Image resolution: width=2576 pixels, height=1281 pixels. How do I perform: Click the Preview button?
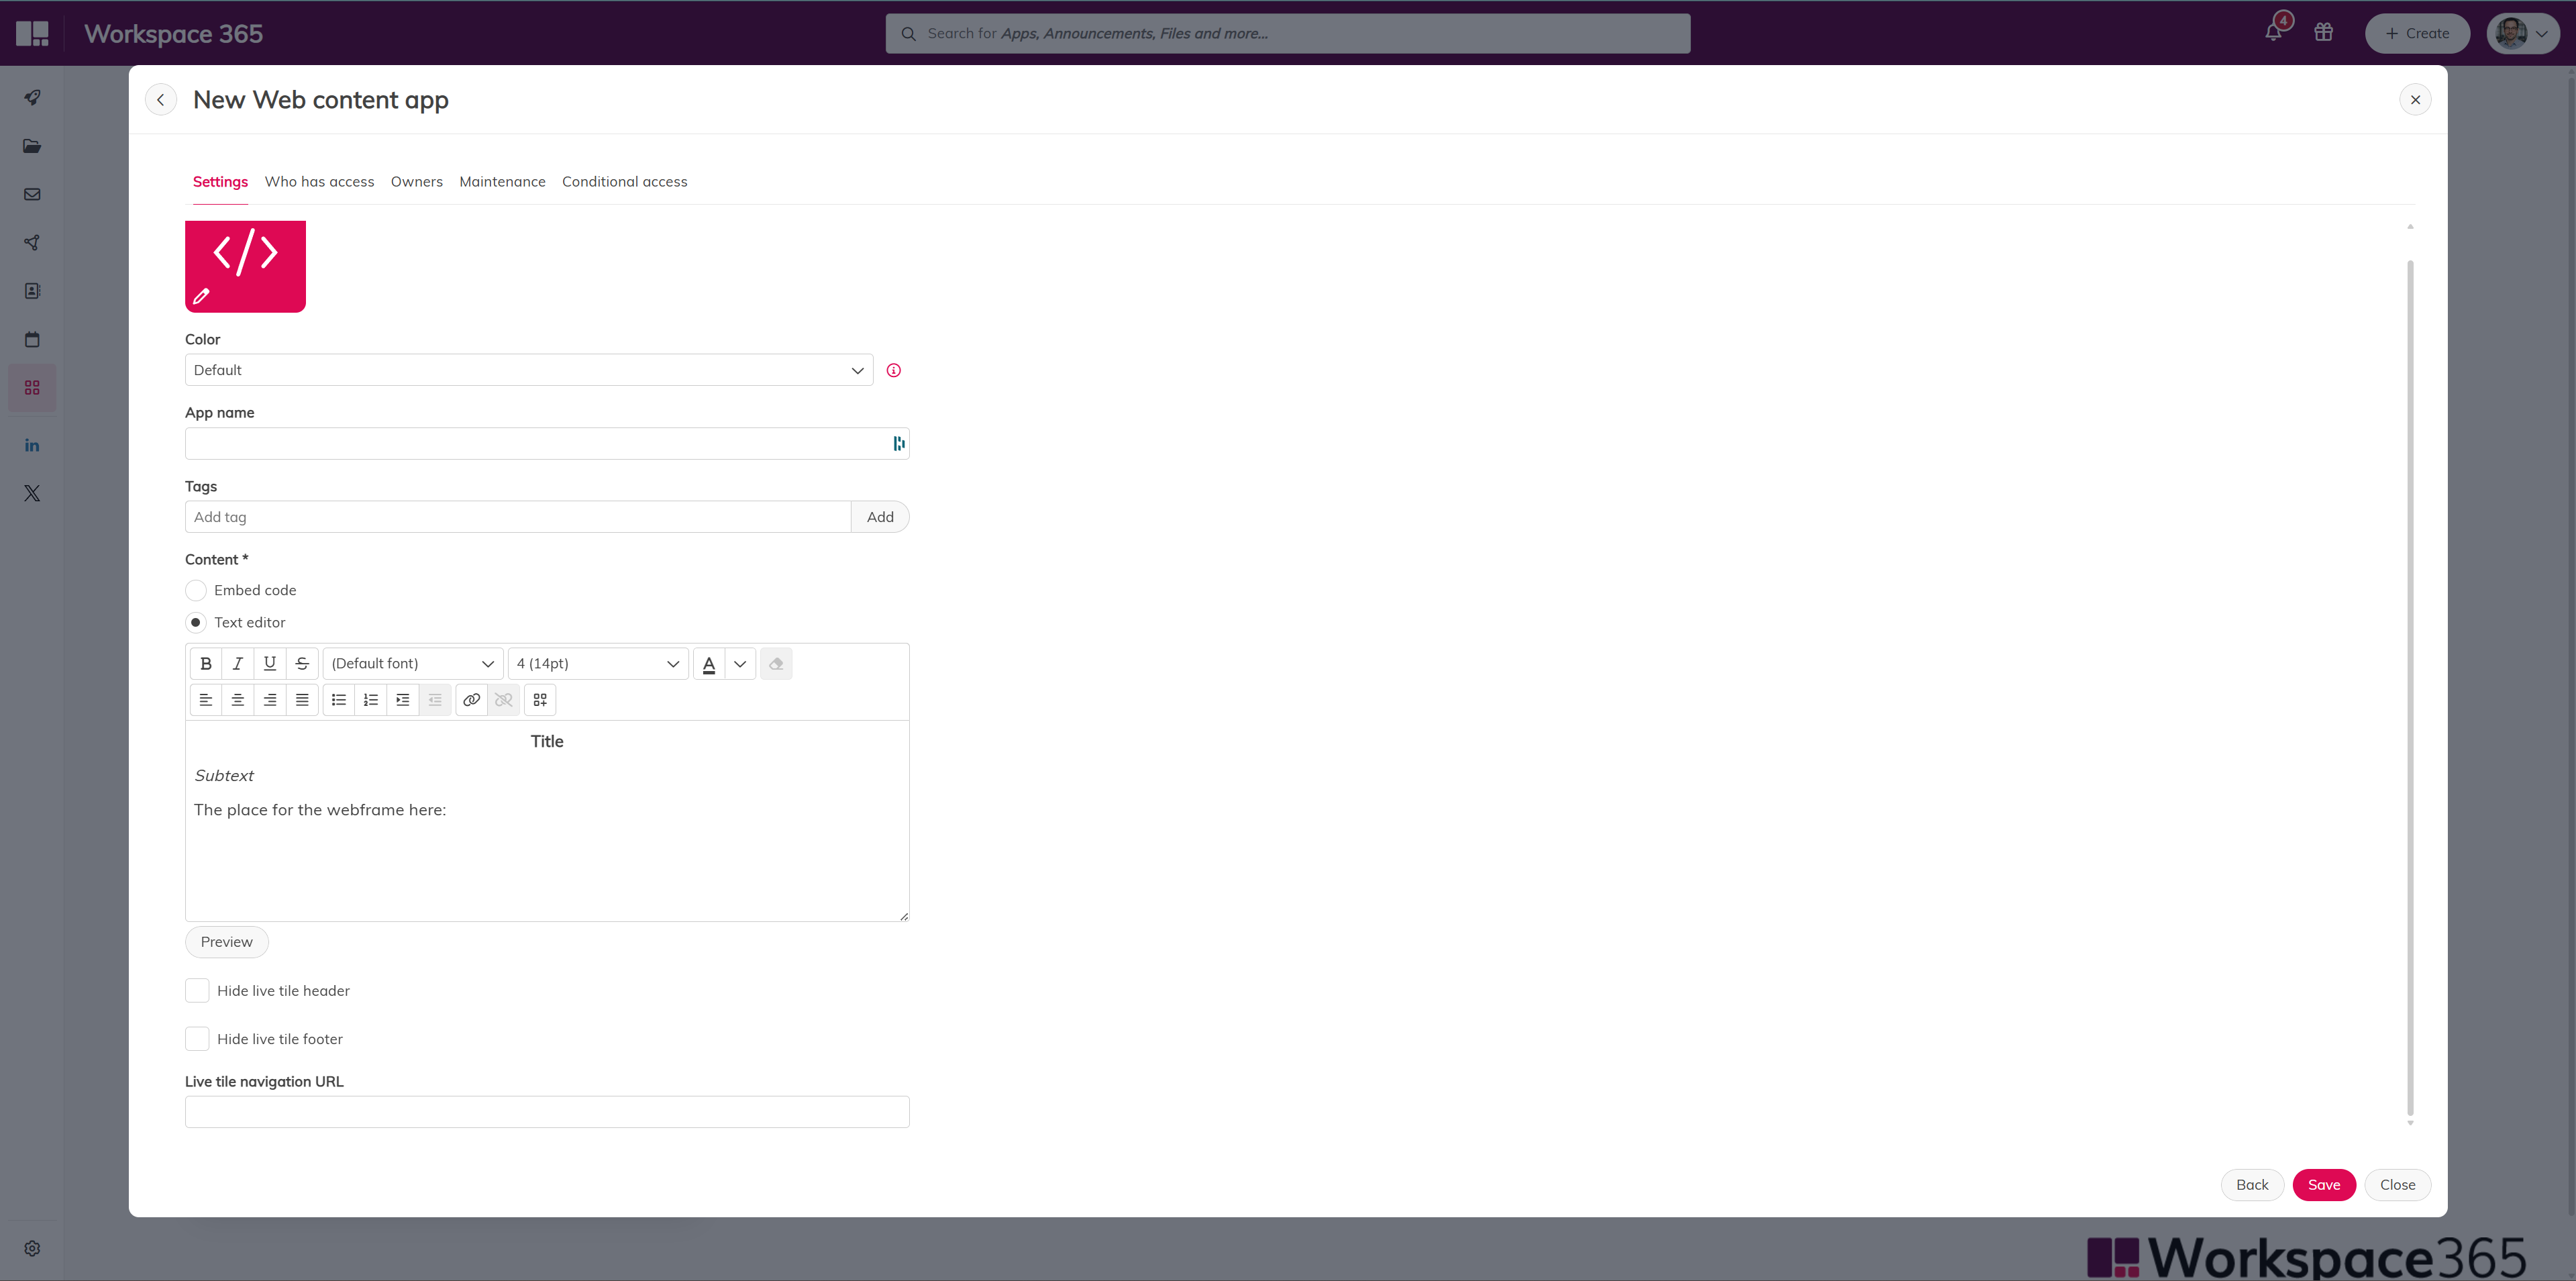tap(226, 941)
